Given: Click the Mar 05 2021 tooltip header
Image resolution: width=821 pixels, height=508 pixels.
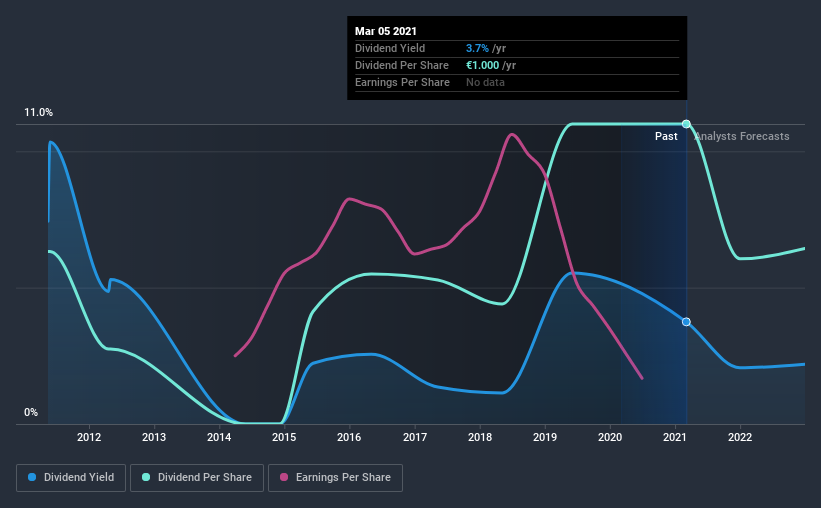Looking at the screenshot, I should (x=385, y=31).
